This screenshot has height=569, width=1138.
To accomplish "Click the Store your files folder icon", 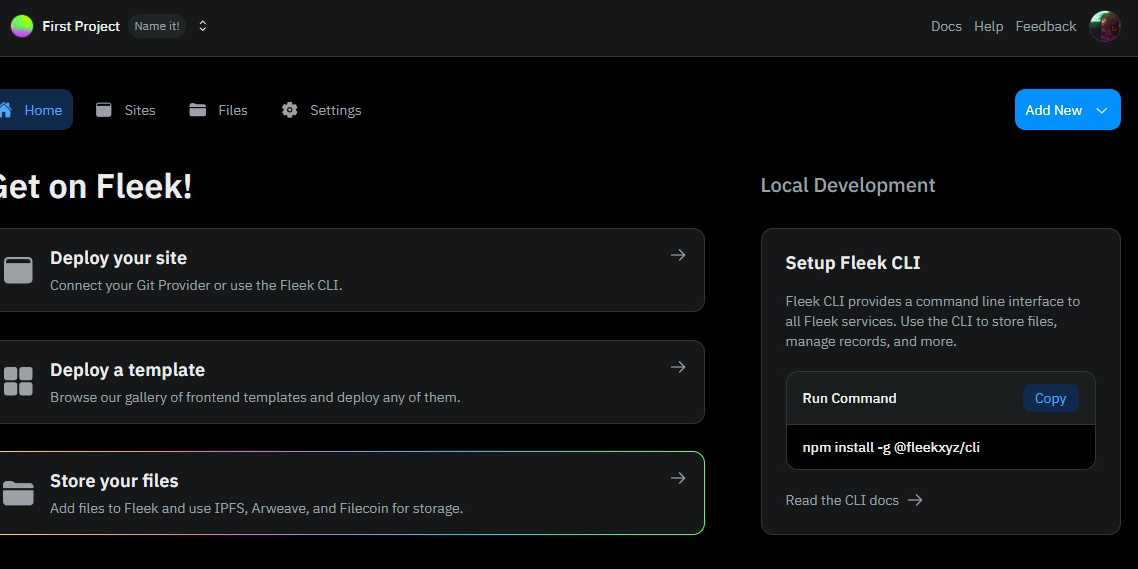I will pyautogui.click(x=18, y=493).
